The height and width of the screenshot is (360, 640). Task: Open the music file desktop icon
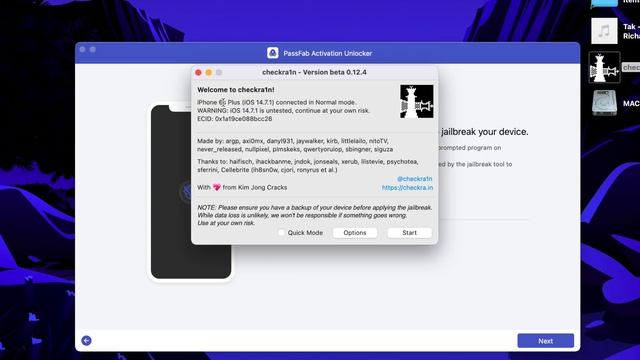(x=604, y=31)
